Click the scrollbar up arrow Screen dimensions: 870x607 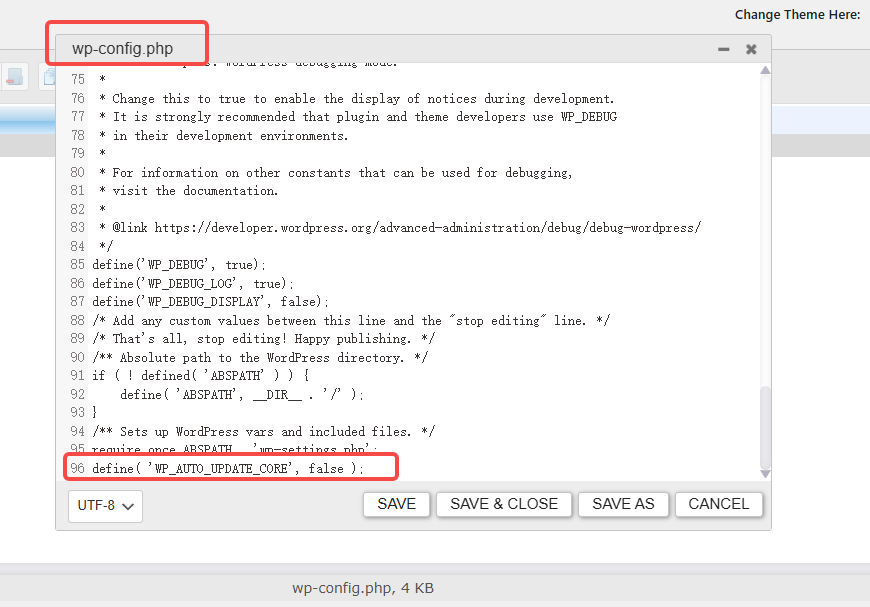765,68
